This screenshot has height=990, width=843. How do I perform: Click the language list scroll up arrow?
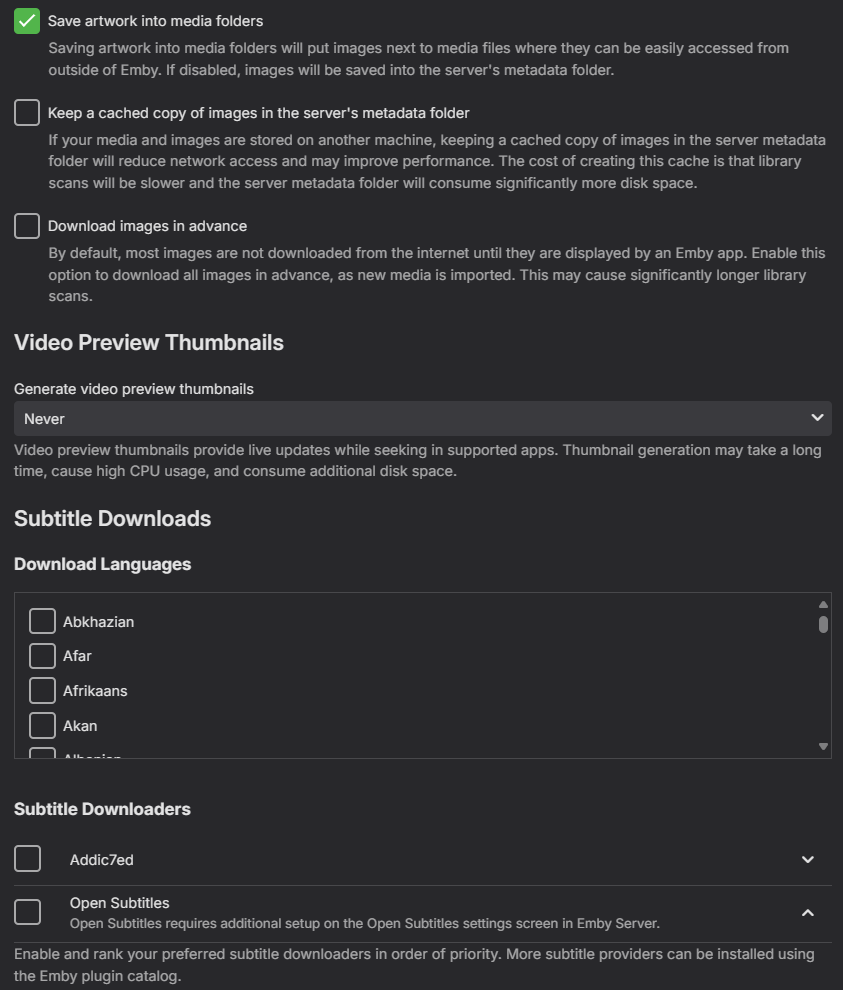[823, 605]
